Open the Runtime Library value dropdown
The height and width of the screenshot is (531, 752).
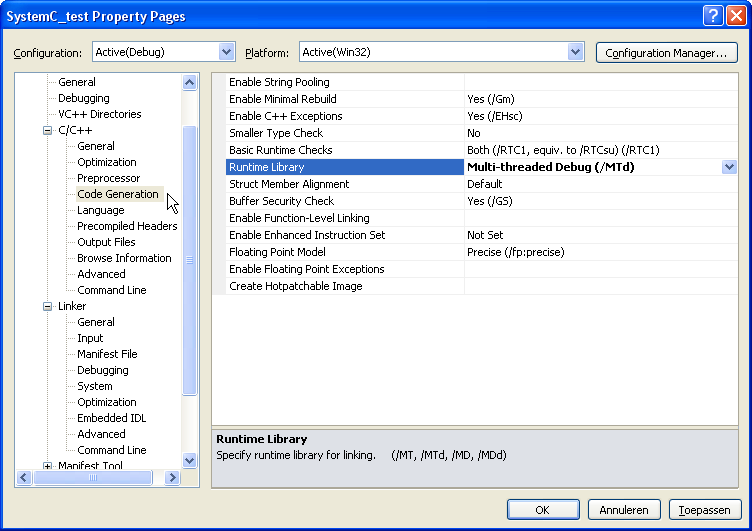729,167
